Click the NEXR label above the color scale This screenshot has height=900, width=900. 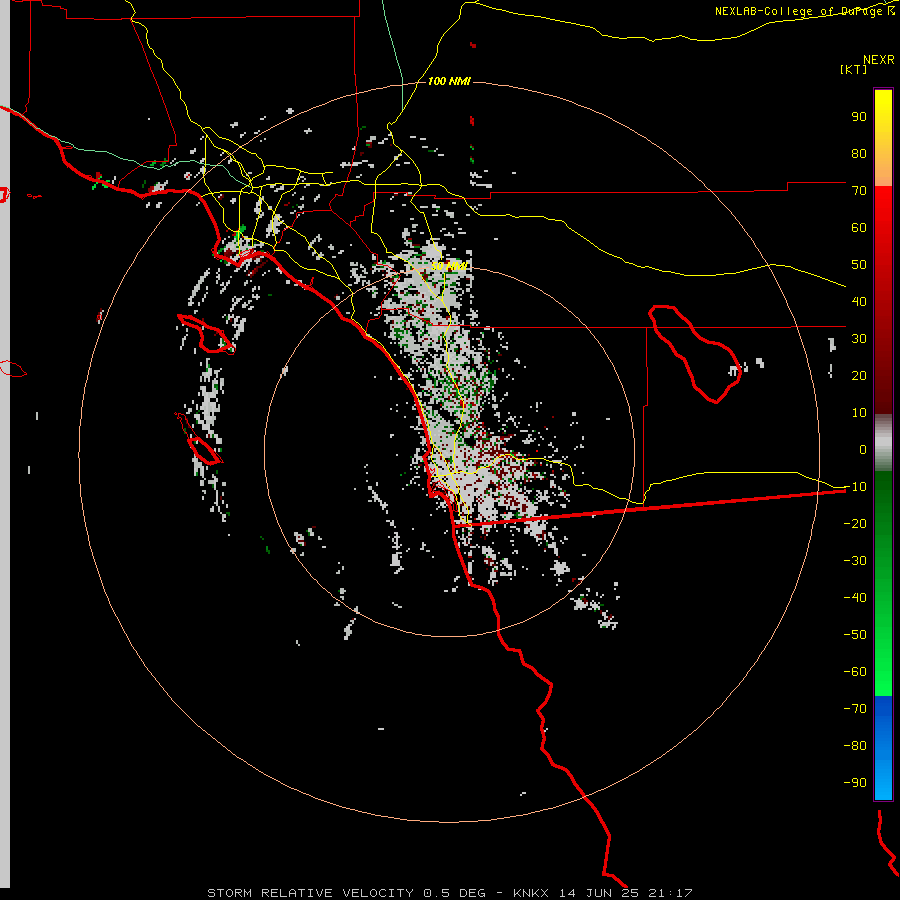pos(879,60)
